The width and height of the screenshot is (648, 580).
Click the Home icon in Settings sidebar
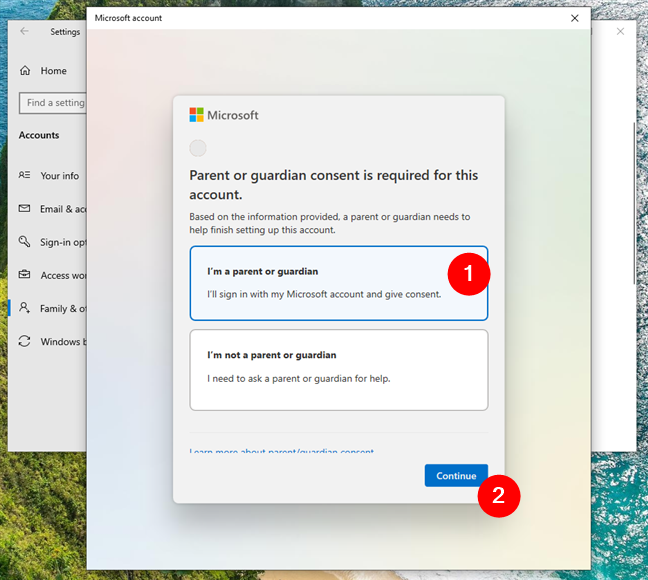coord(25,70)
